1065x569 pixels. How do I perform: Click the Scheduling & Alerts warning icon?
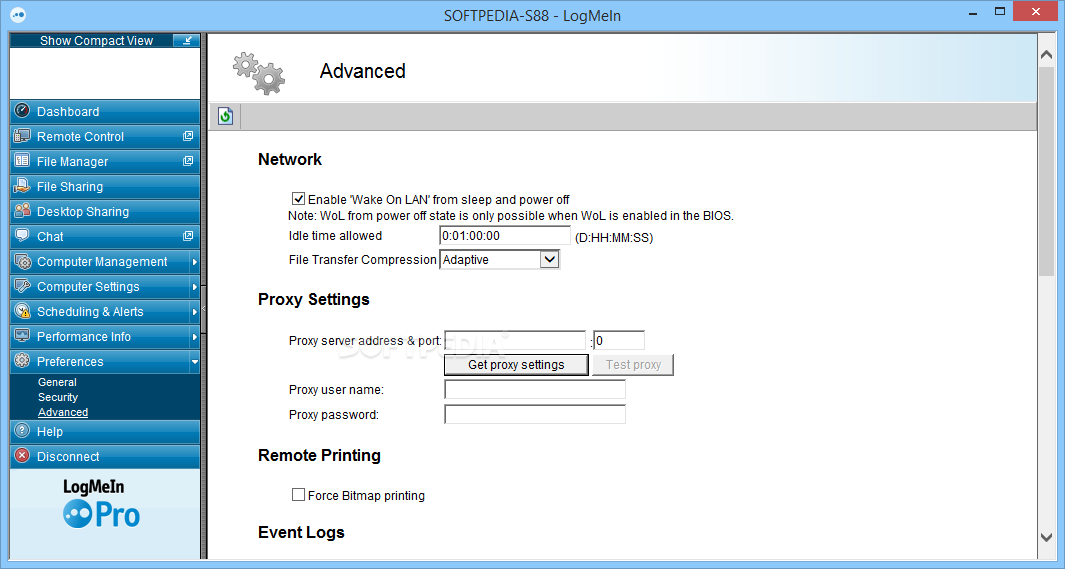click(22, 311)
